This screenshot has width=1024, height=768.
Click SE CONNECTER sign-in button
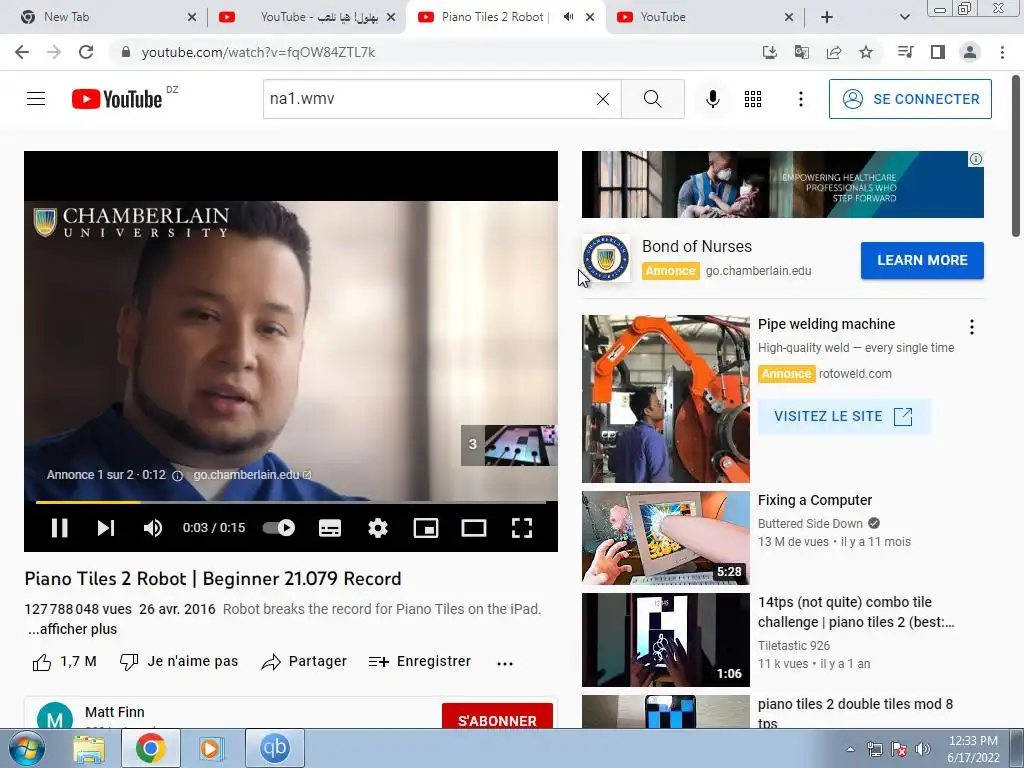(910, 99)
